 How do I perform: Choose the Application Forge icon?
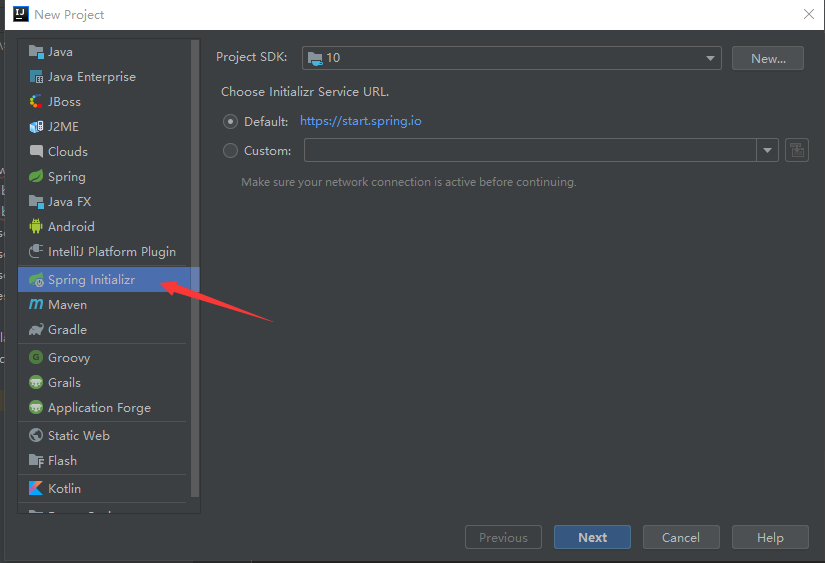pyautogui.click(x=36, y=407)
